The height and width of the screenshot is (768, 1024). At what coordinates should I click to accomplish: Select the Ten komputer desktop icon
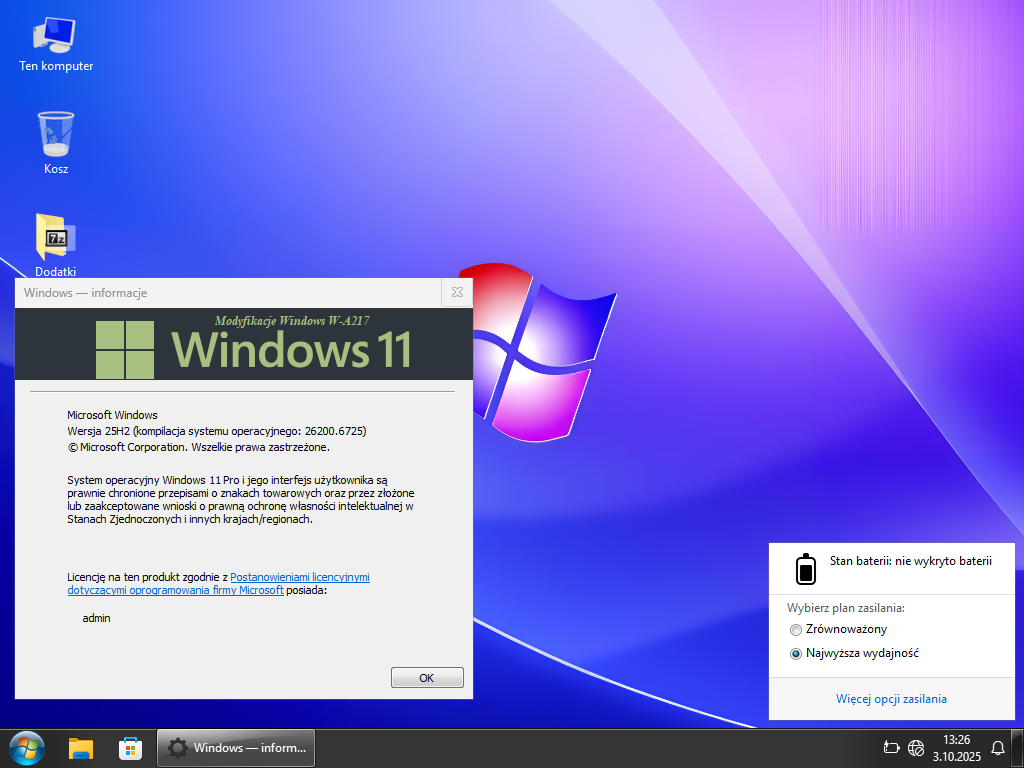pyautogui.click(x=56, y=42)
